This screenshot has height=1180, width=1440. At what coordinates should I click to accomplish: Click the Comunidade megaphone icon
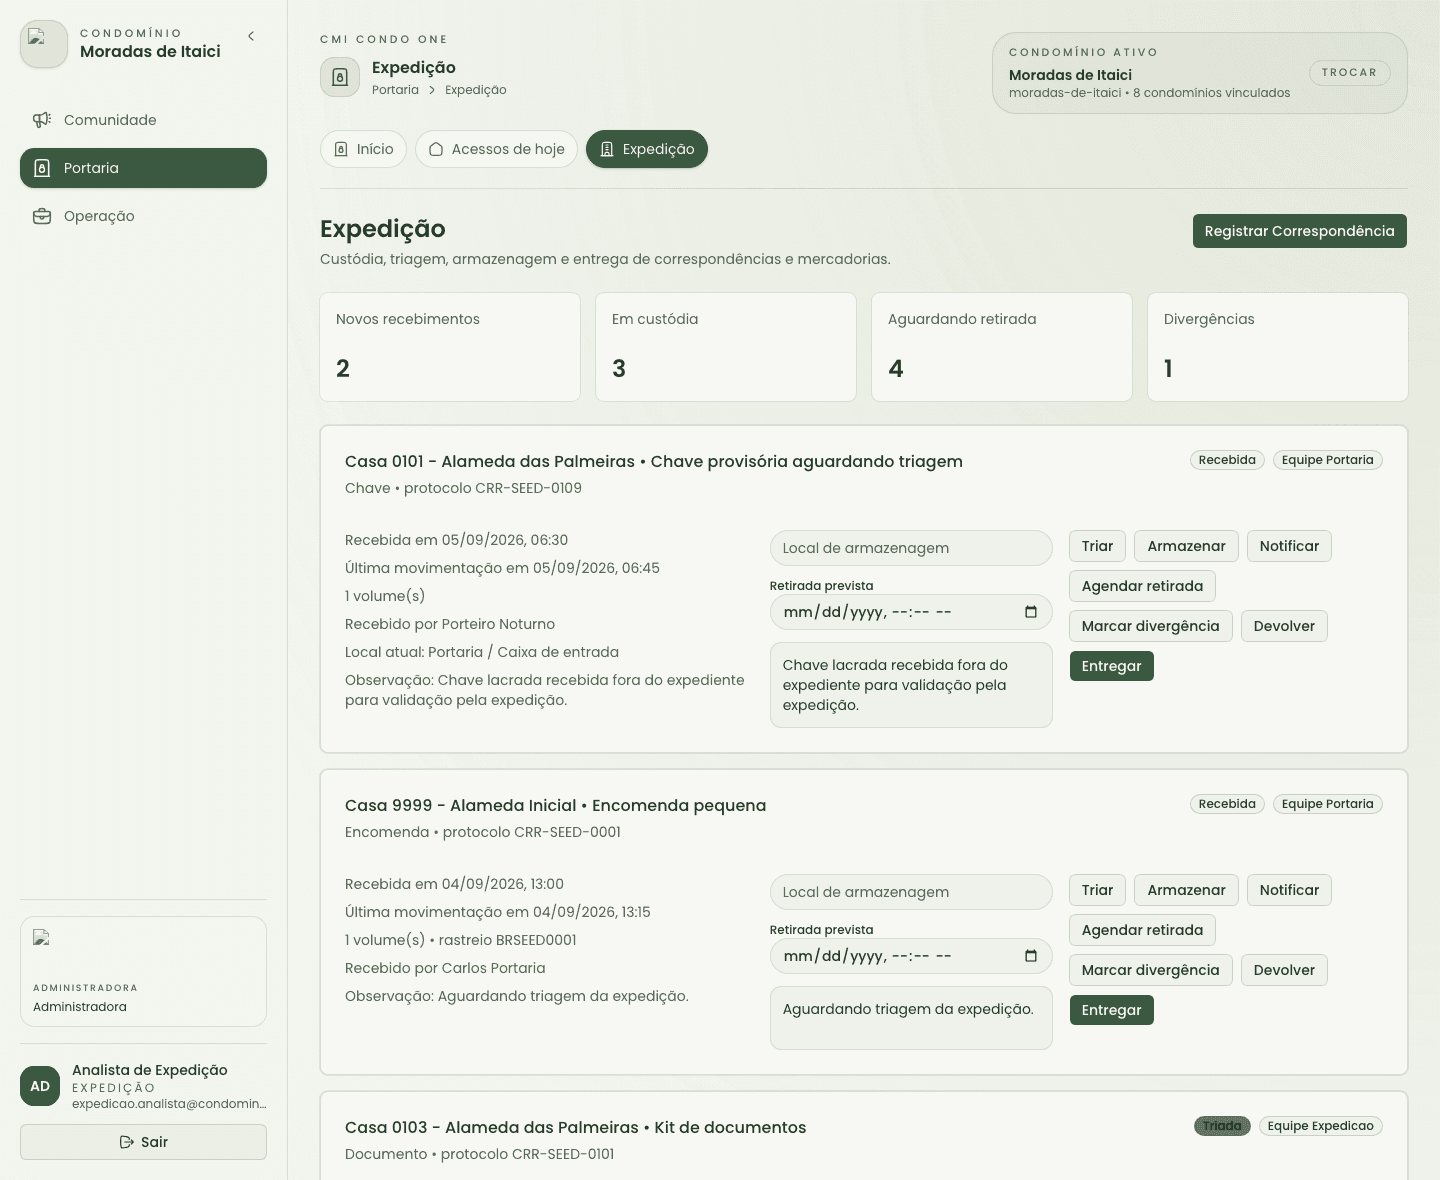point(42,120)
